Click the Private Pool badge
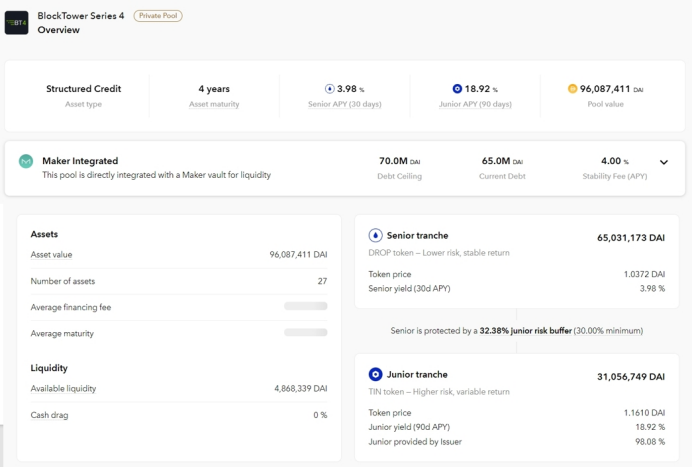This screenshot has width=692, height=468. 158,15
